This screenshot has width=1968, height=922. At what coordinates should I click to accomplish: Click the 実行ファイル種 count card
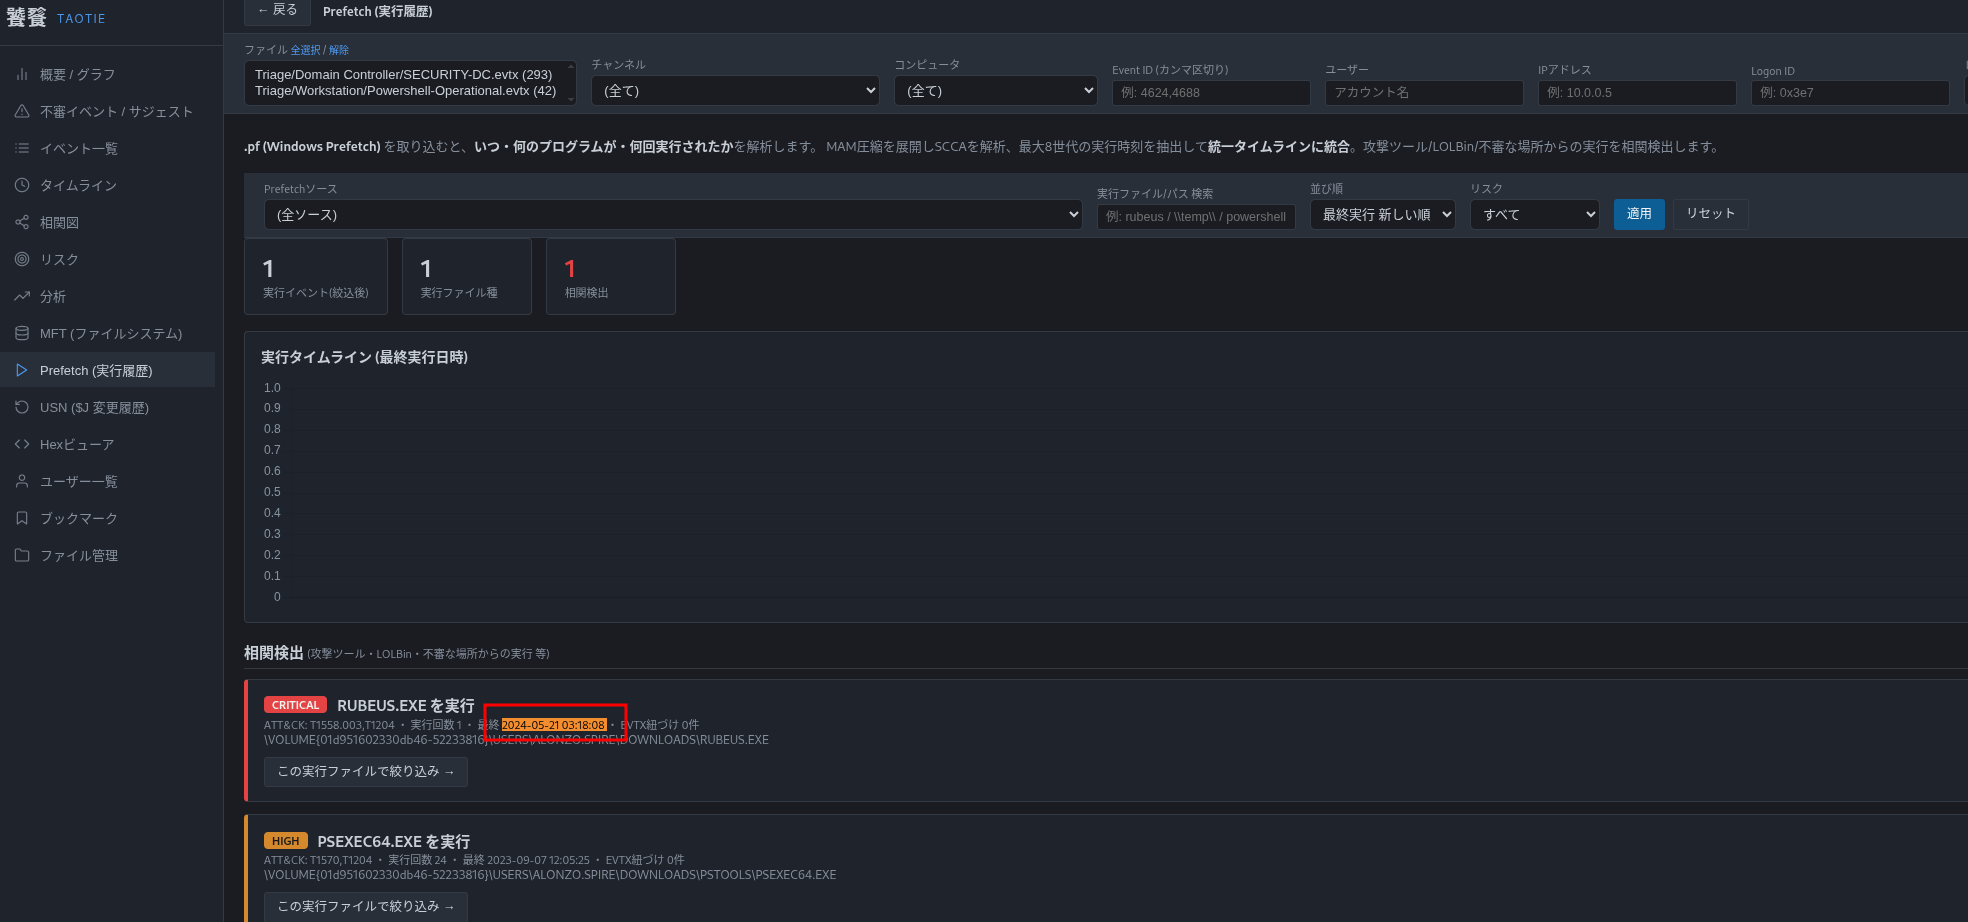(467, 276)
